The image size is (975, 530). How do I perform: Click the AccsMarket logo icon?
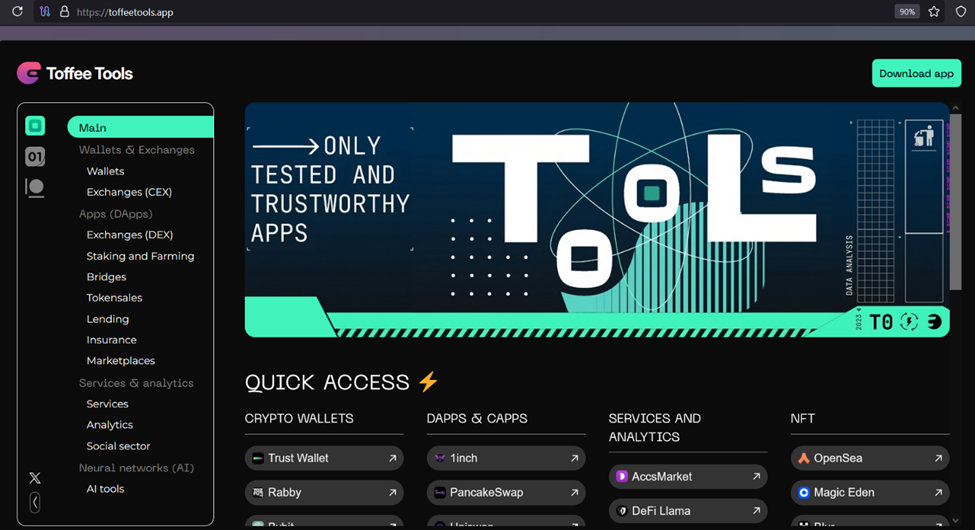tap(622, 477)
